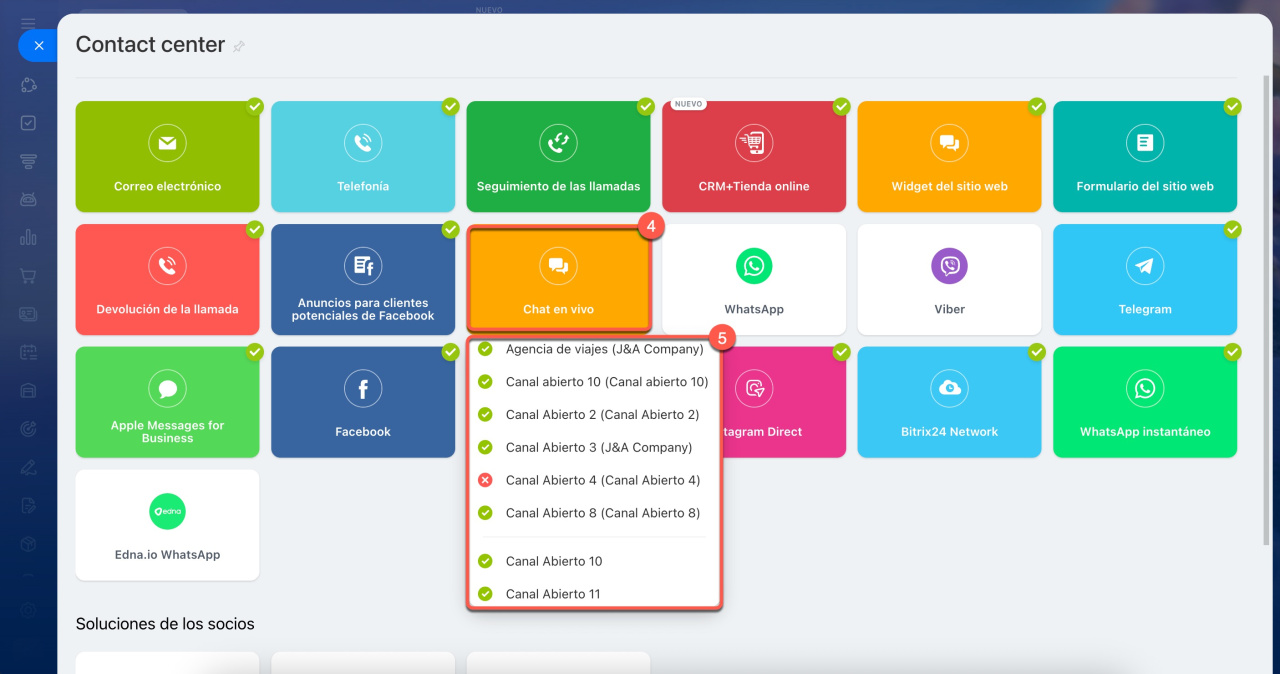Click the Chat en vivo tile

(558, 279)
